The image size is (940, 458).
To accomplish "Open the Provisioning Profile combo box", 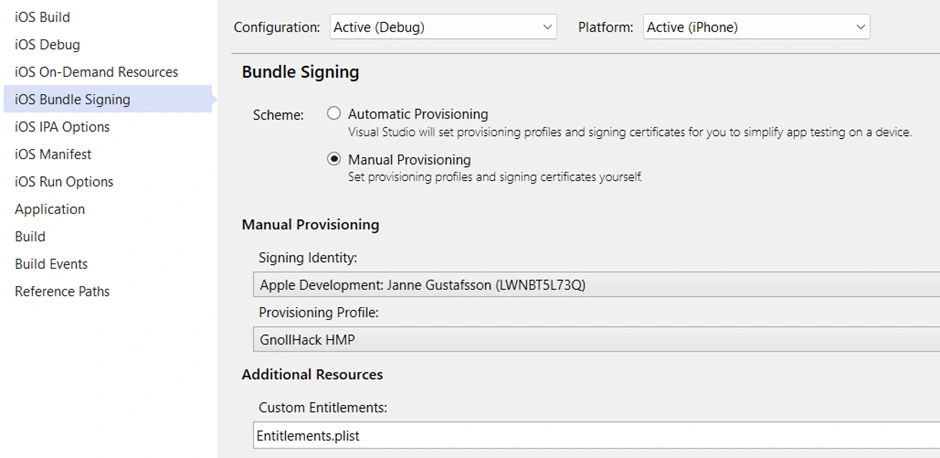I will [x=596, y=340].
